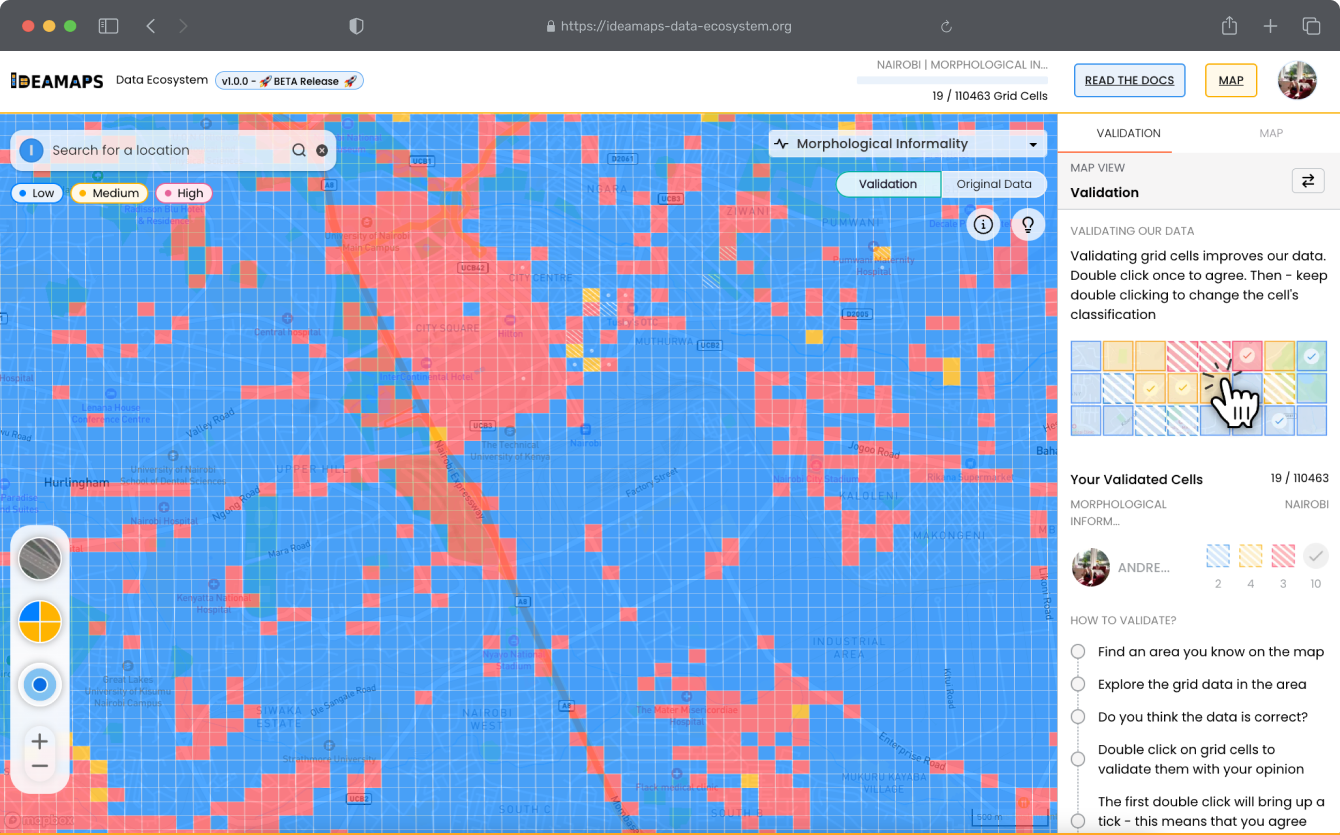Click the yellow MAP header button
This screenshot has width=1340, height=835.
pos(1230,81)
